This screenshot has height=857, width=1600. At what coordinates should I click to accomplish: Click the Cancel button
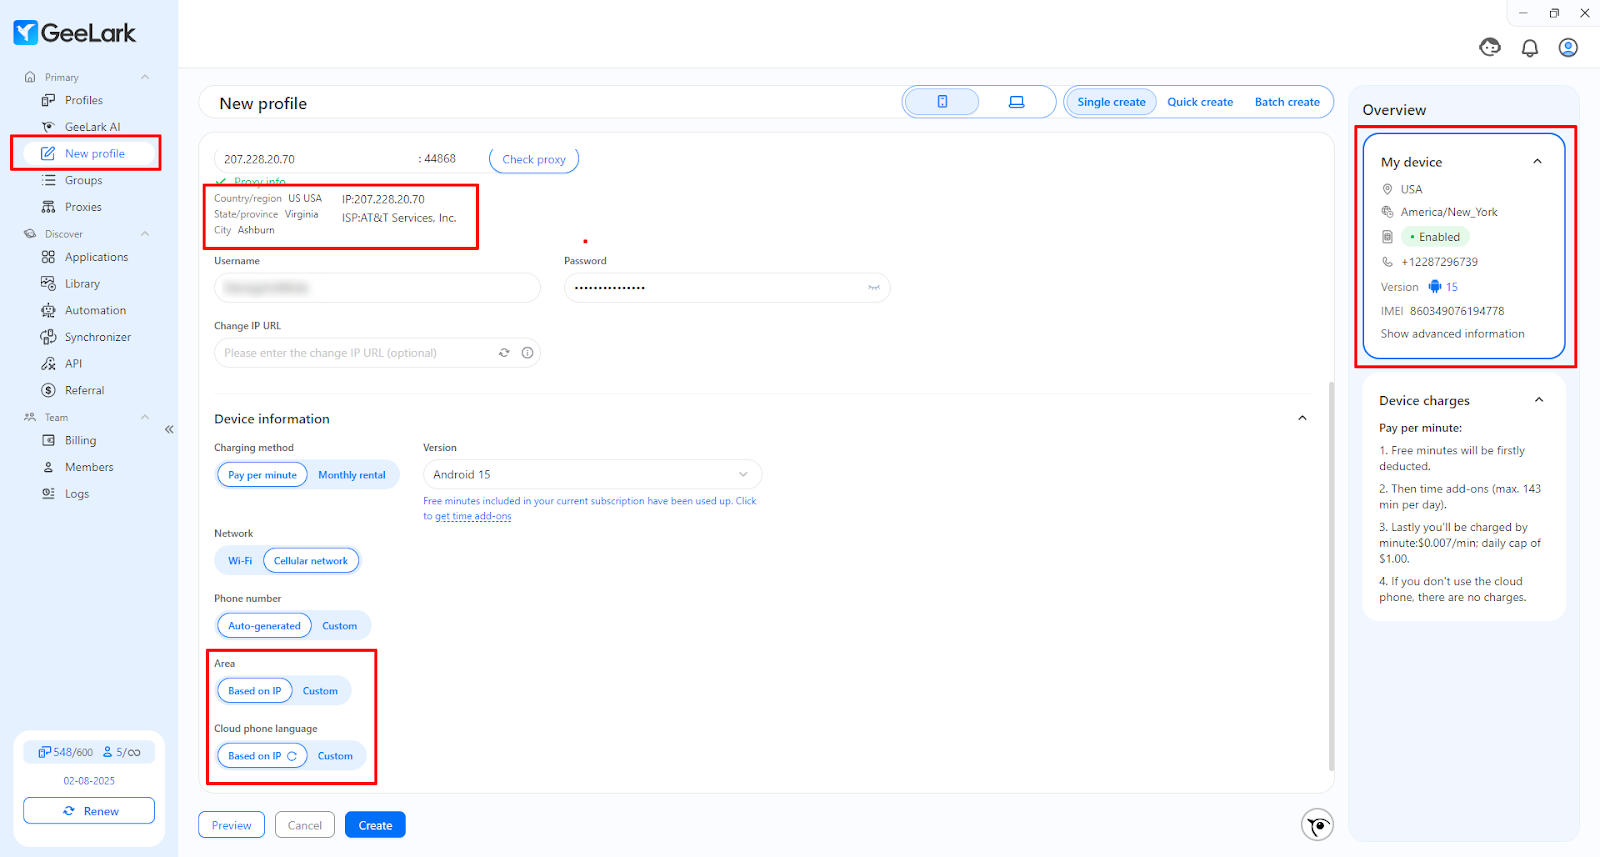[x=305, y=825]
